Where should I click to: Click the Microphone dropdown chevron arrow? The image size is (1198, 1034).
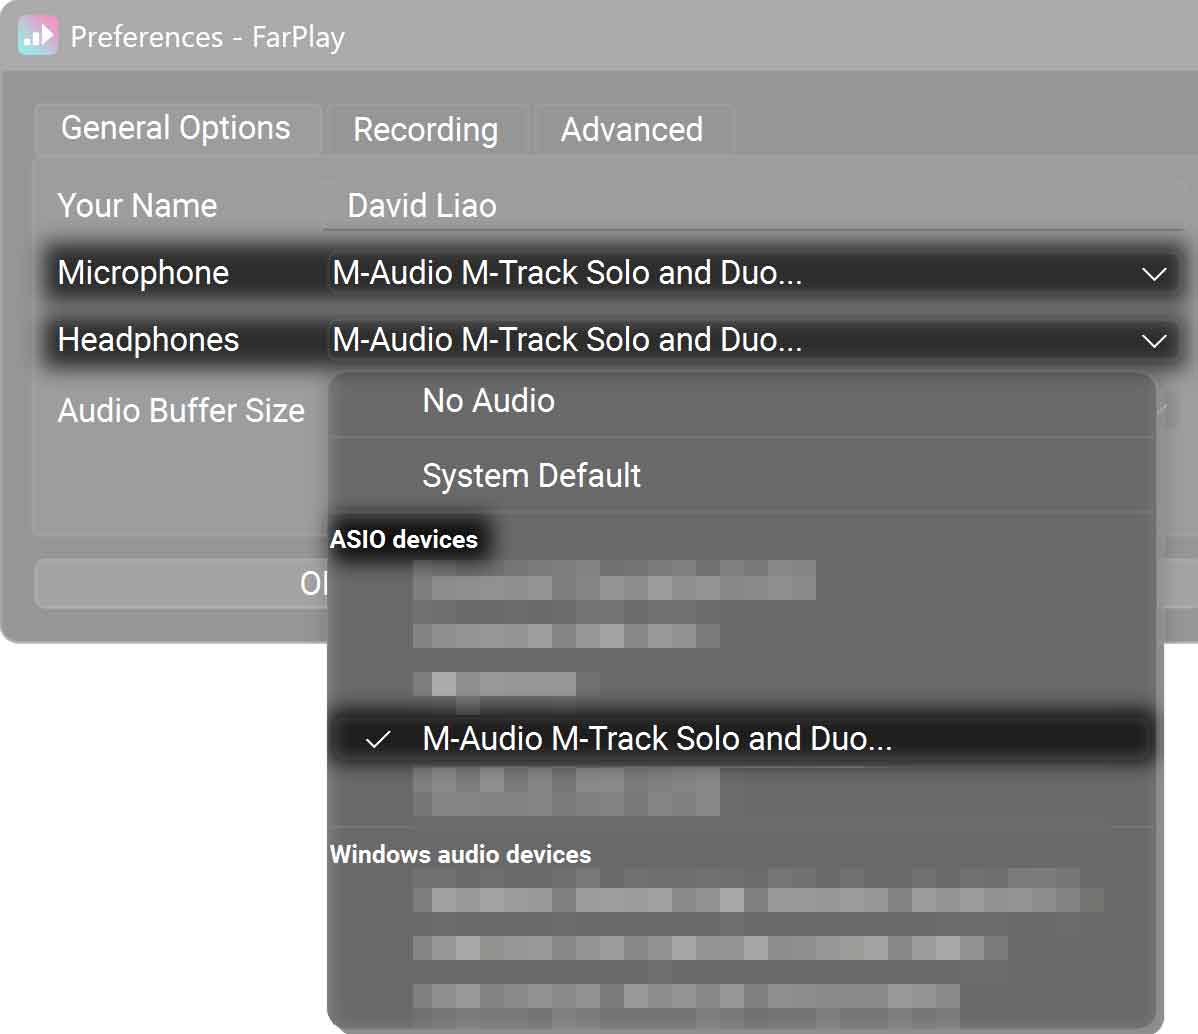[1154, 273]
